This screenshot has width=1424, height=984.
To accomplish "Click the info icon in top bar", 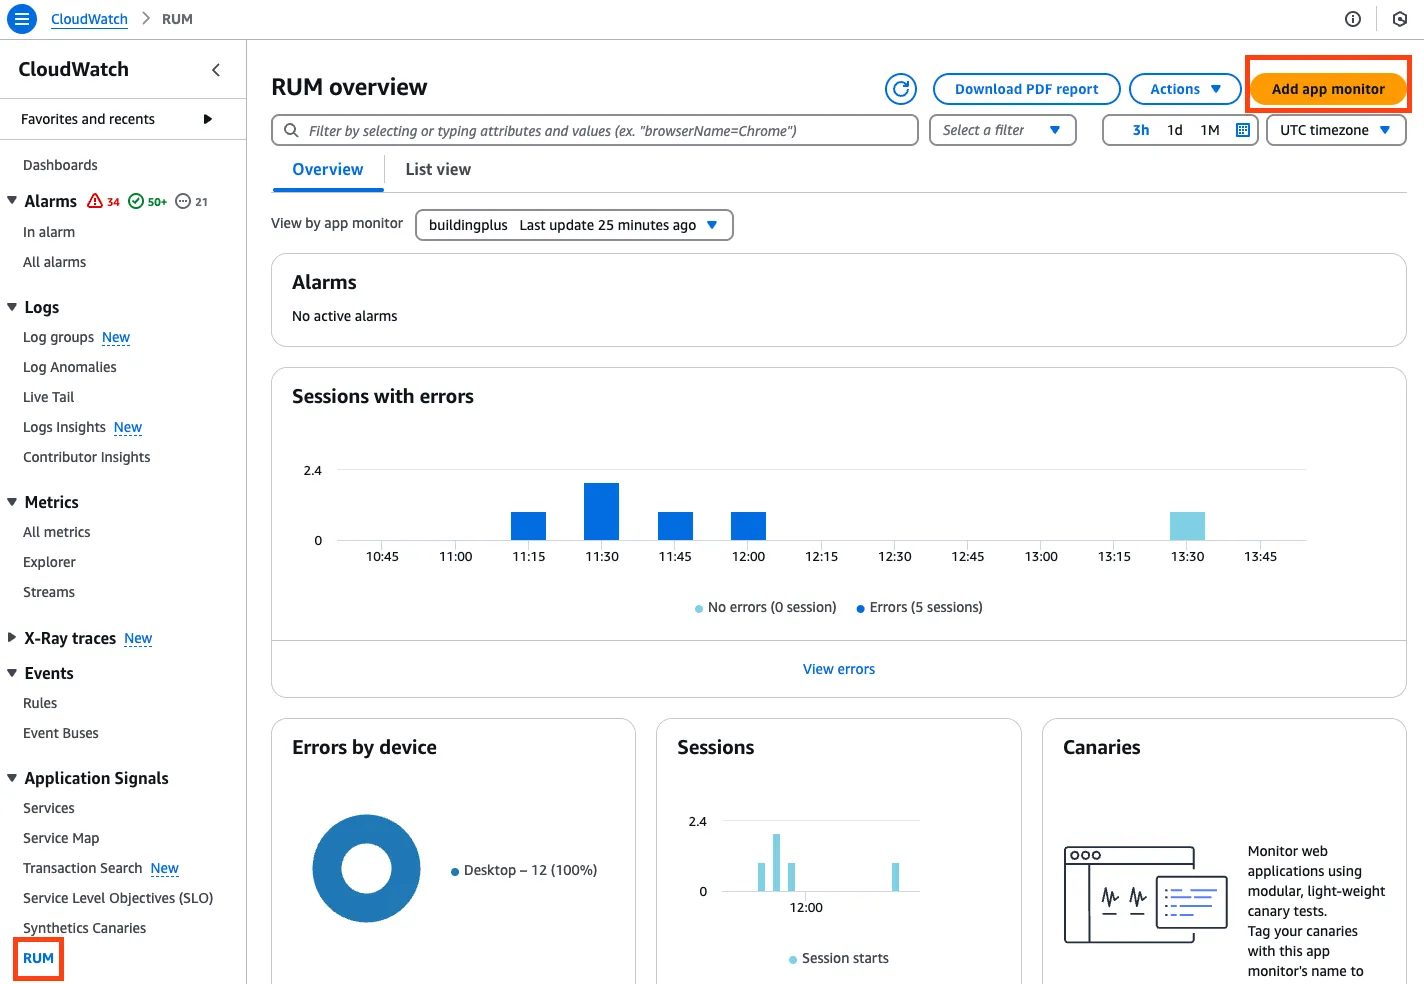I will tap(1353, 19).
